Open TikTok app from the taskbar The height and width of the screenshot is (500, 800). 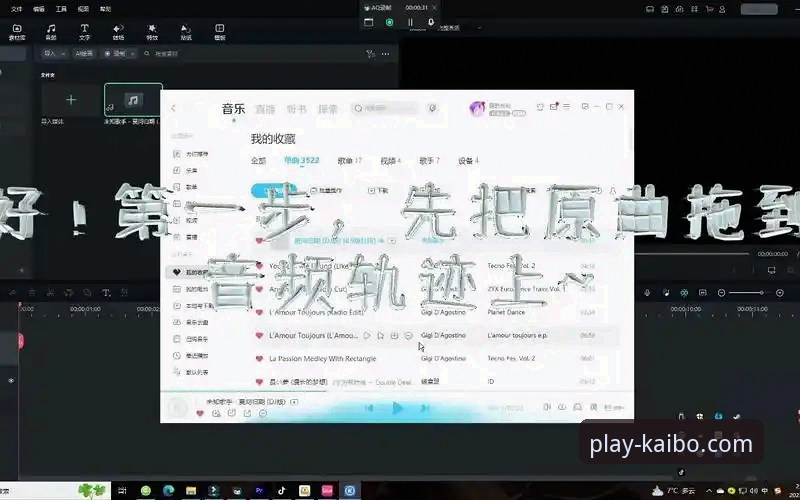(x=282, y=491)
